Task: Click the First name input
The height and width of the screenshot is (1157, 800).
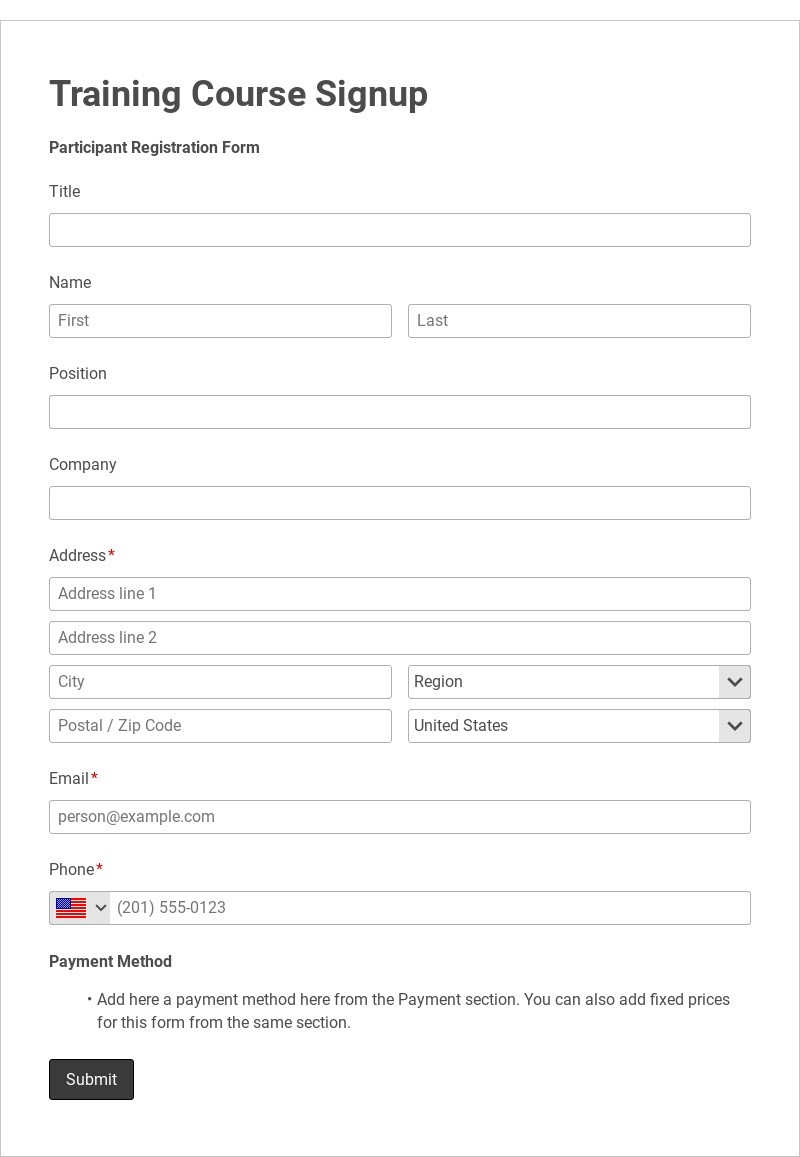Action: coord(220,321)
